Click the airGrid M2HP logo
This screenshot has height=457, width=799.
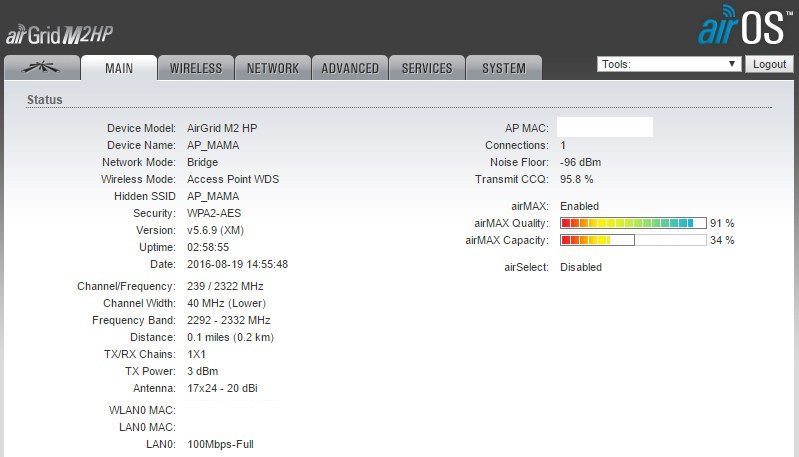(59, 35)
